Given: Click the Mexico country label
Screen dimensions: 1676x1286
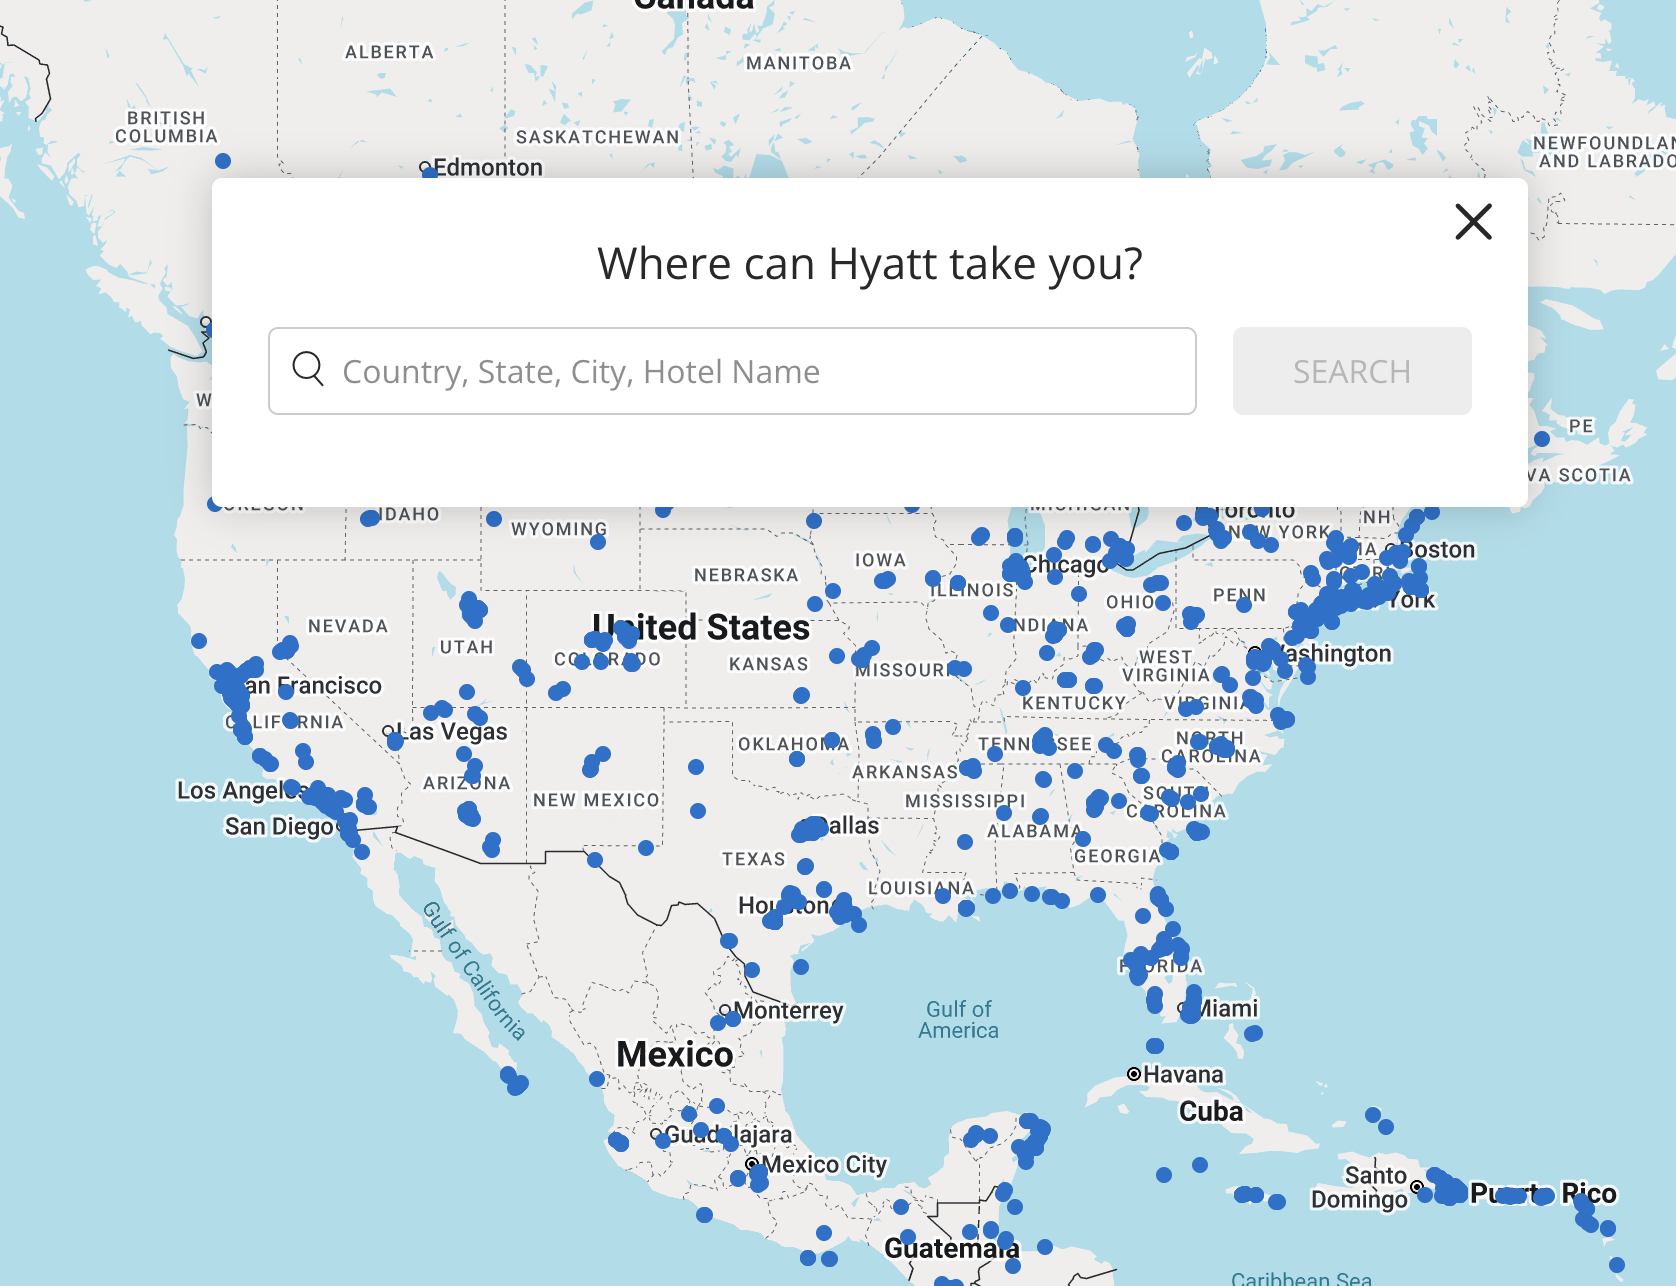Looking at the screenshot, I should click(x=675, y=1054).
